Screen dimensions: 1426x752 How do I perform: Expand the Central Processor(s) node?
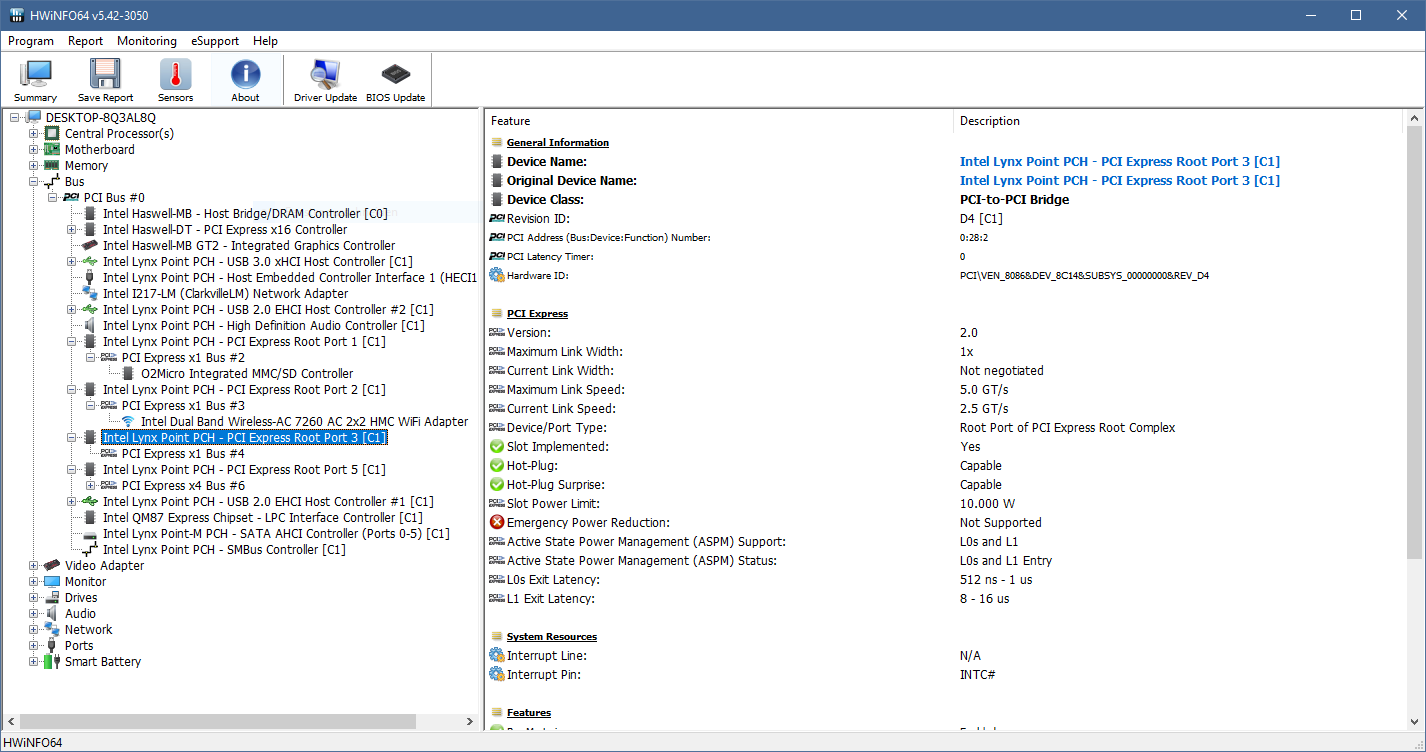click(x=34, y=134)
